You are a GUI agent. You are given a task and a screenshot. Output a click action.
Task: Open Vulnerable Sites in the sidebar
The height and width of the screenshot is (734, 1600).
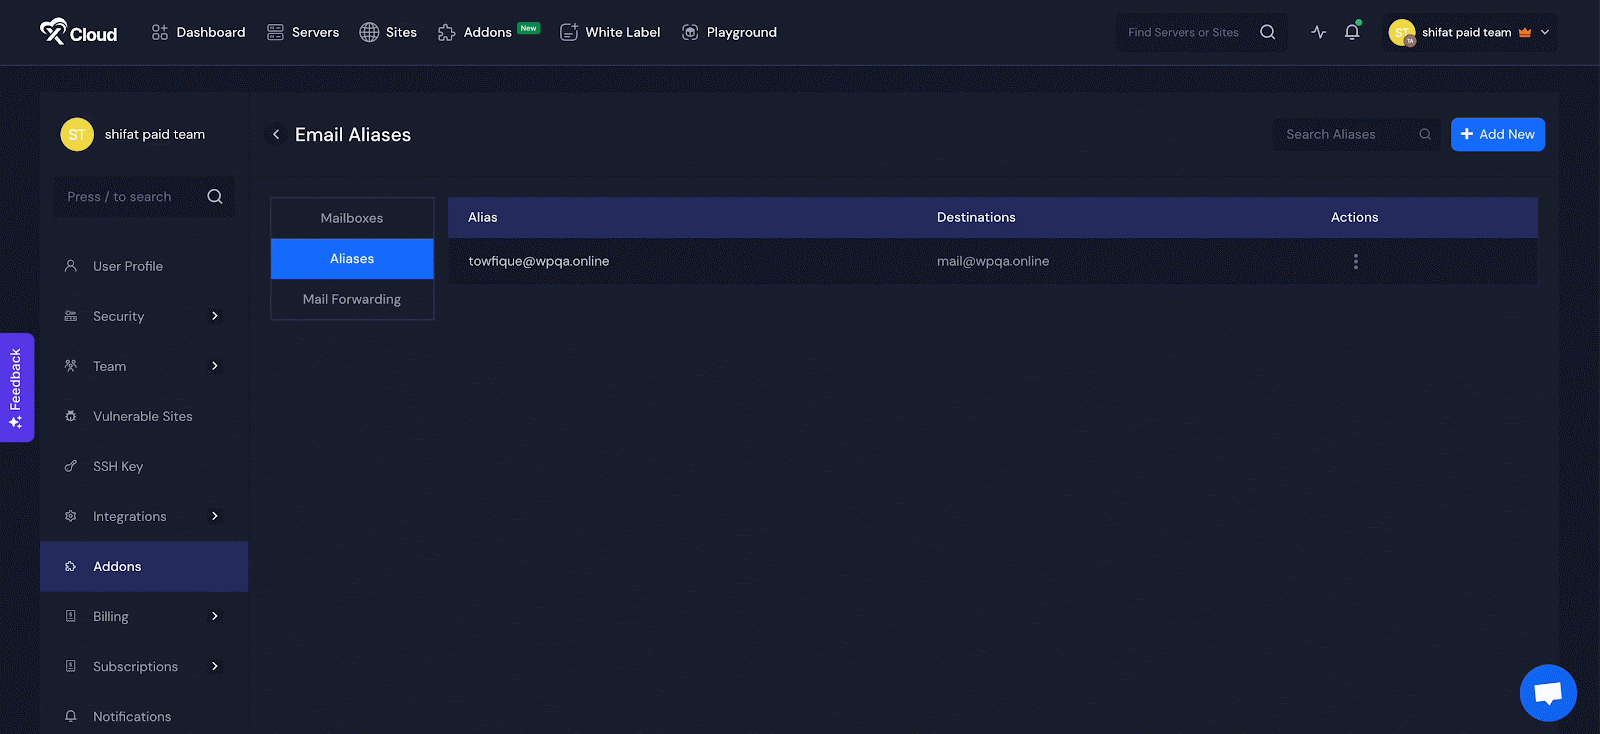143,416
